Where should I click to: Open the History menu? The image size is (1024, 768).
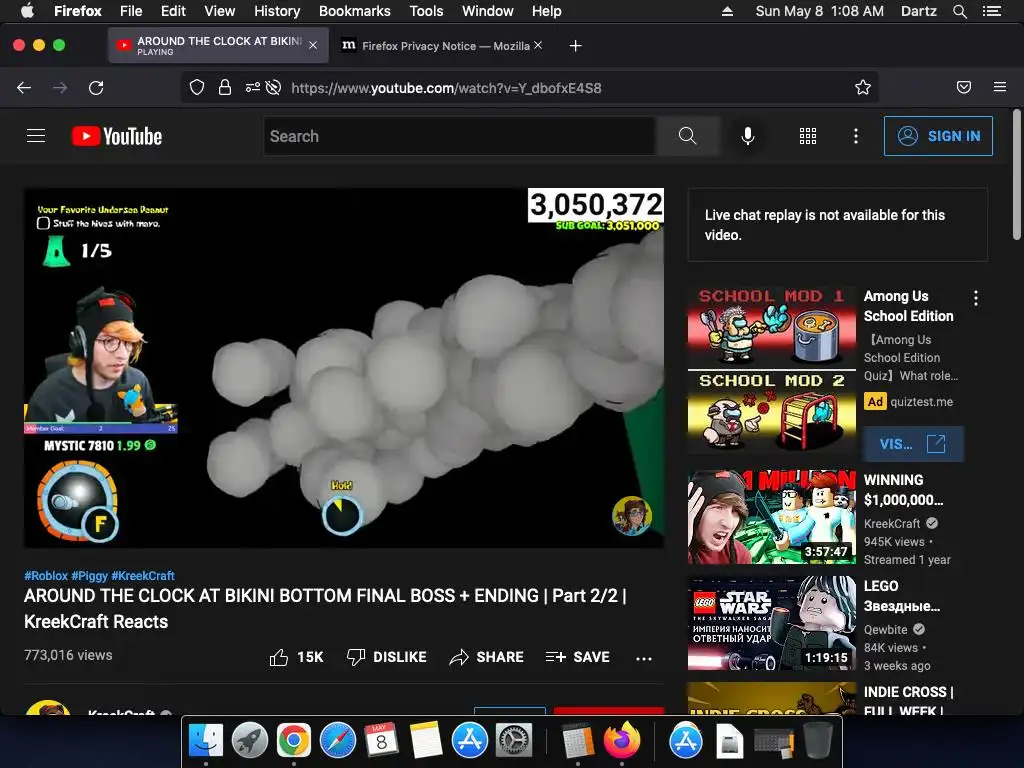pos(277,11)
